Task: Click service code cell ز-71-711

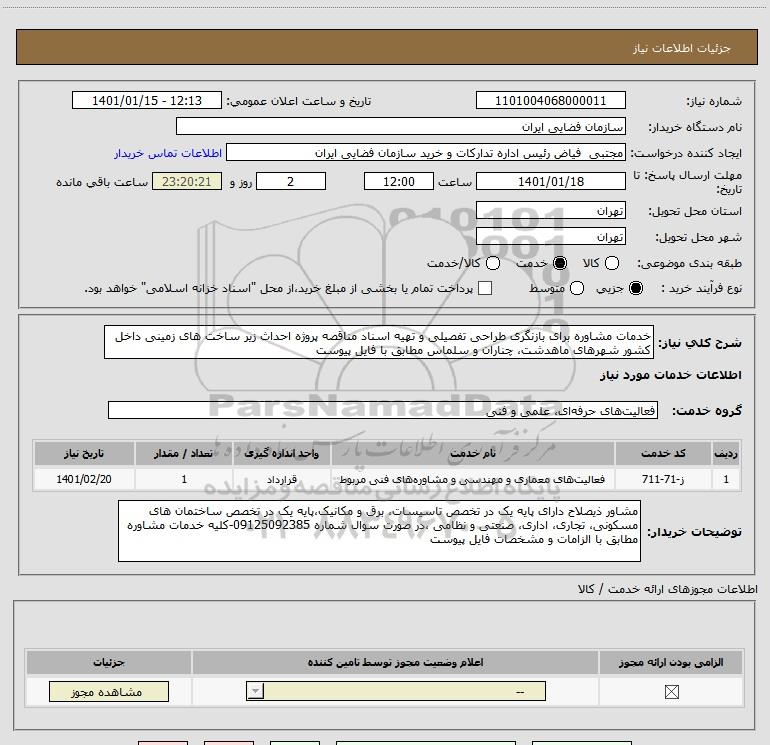Action: [x=663, y=479]
